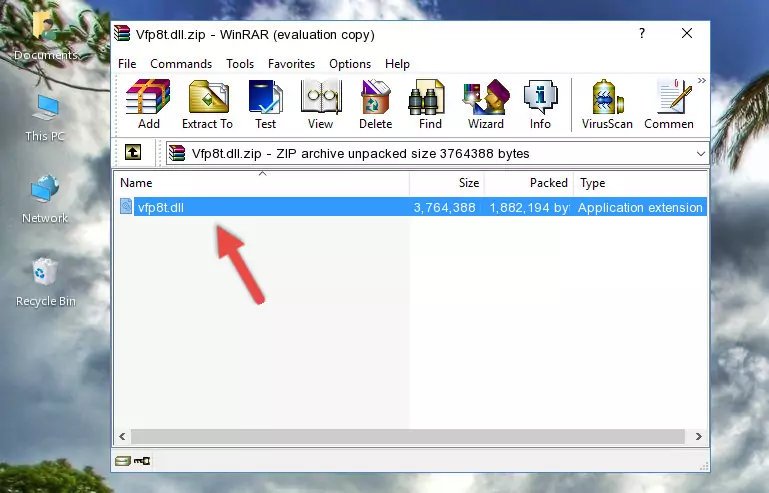This screenshot has width=769, height=493.
Task: Sort the list by Type column
Action: [x=640, y=183]
